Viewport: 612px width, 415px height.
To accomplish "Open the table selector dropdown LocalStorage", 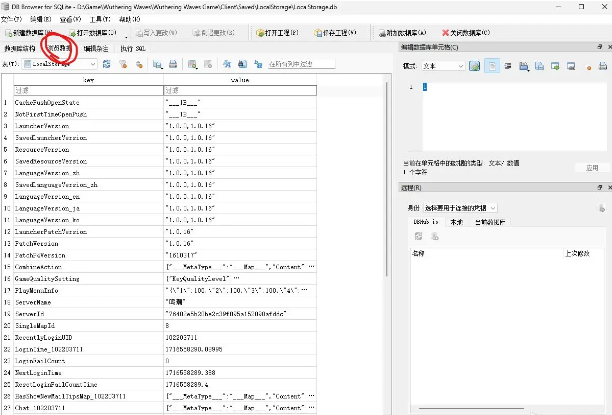I will click(61, 65).
